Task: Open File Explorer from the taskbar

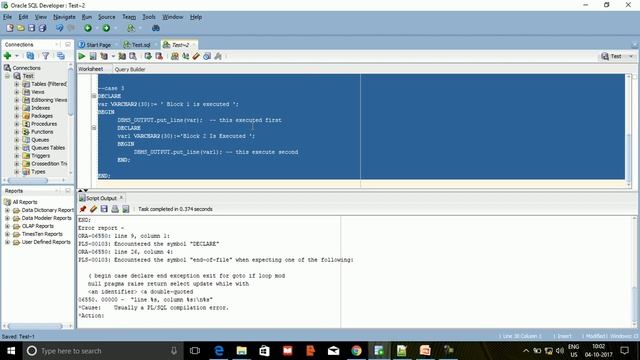Action: 242,351
